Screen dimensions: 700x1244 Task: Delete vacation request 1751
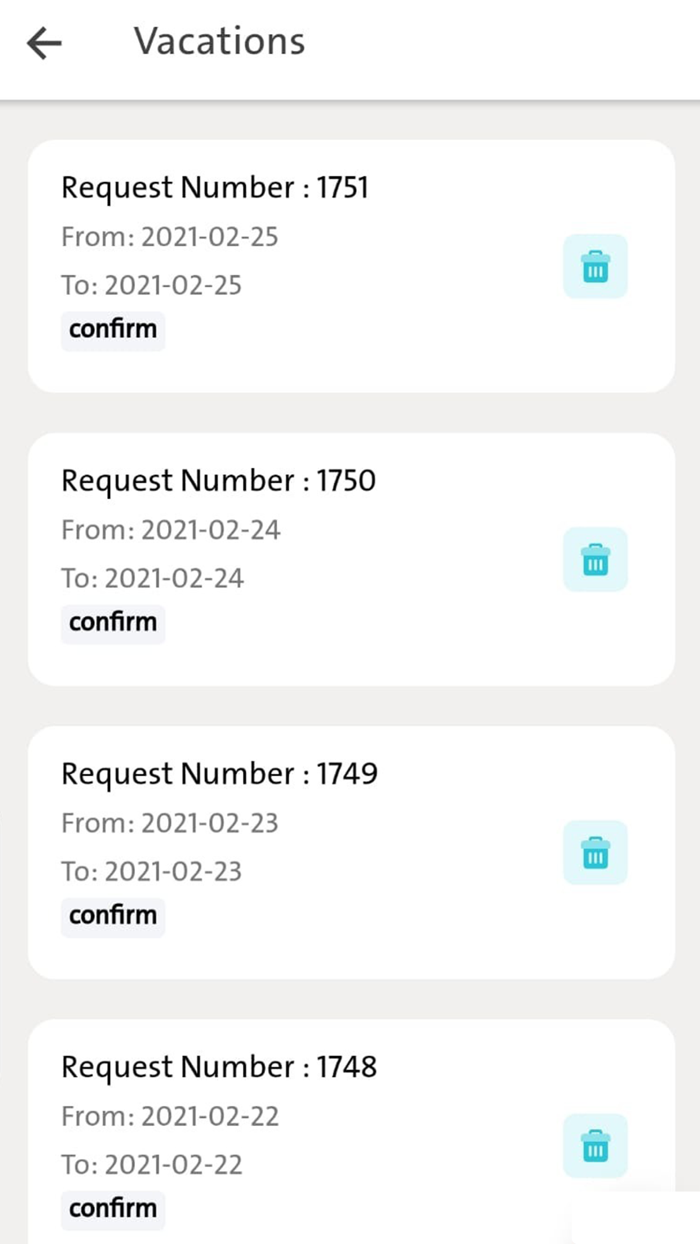pyautogui.click(x=595, y=267)
